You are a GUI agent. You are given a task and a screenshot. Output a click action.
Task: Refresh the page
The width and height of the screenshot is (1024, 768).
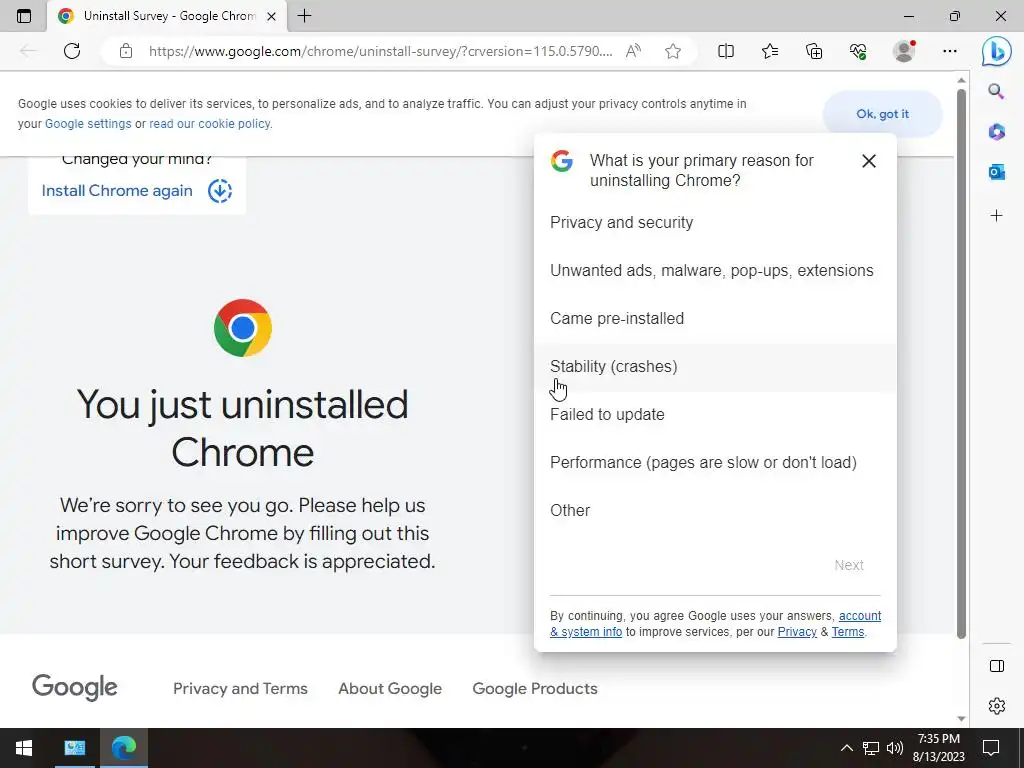(72, 51)
